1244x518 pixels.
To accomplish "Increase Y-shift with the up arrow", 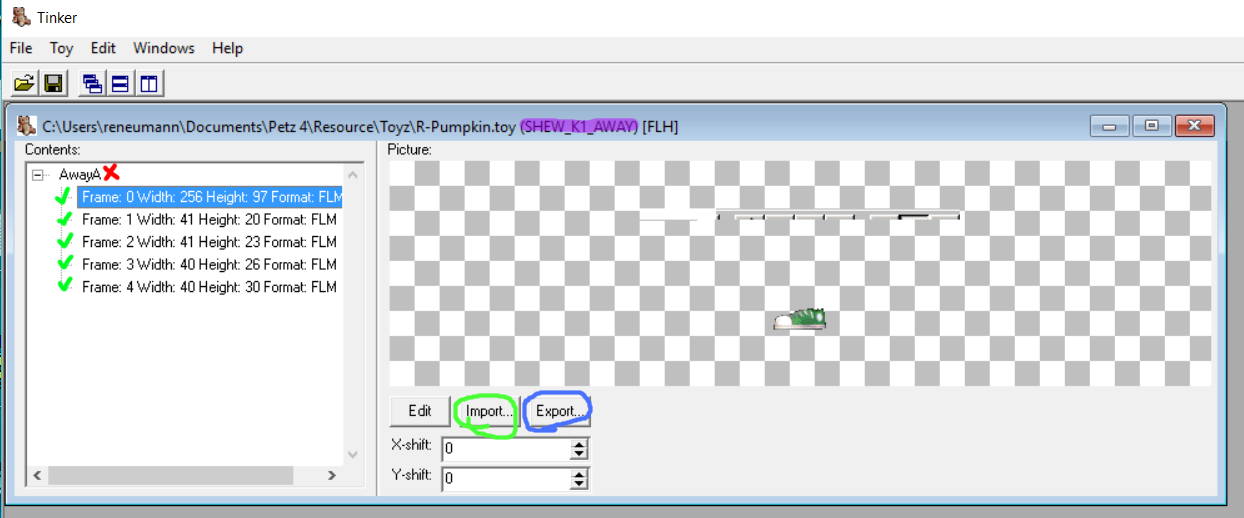I will click(579, 473).
